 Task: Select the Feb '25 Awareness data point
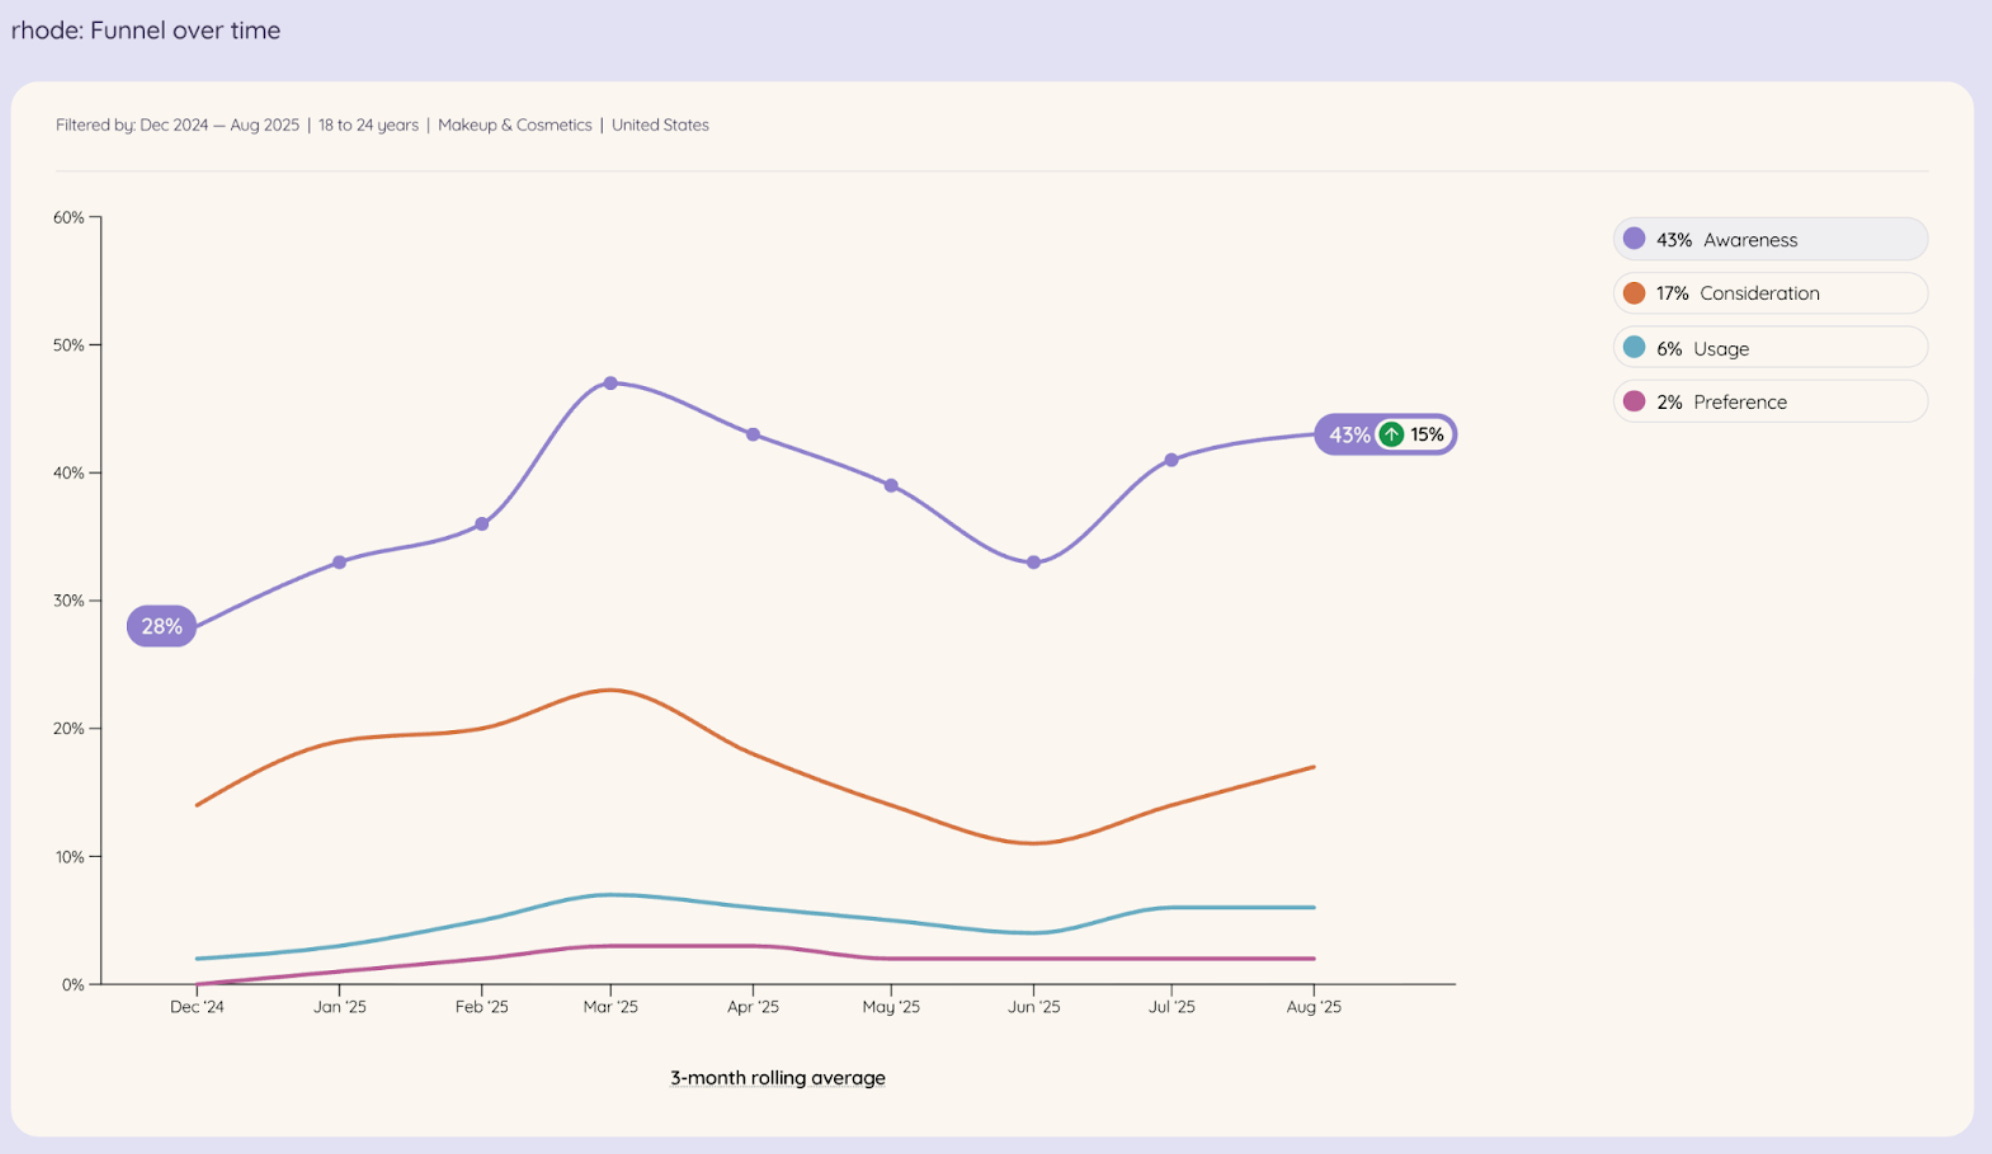point(482,524)
